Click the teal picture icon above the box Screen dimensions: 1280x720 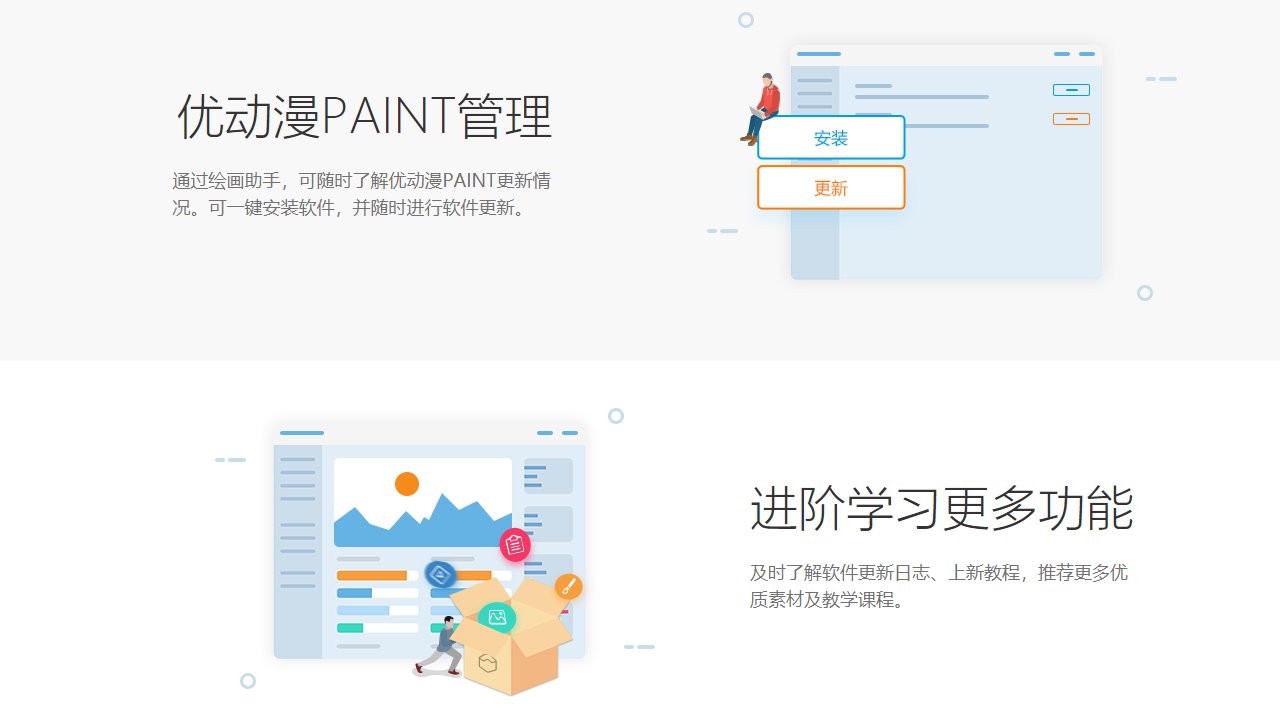(x=497, y=618)
